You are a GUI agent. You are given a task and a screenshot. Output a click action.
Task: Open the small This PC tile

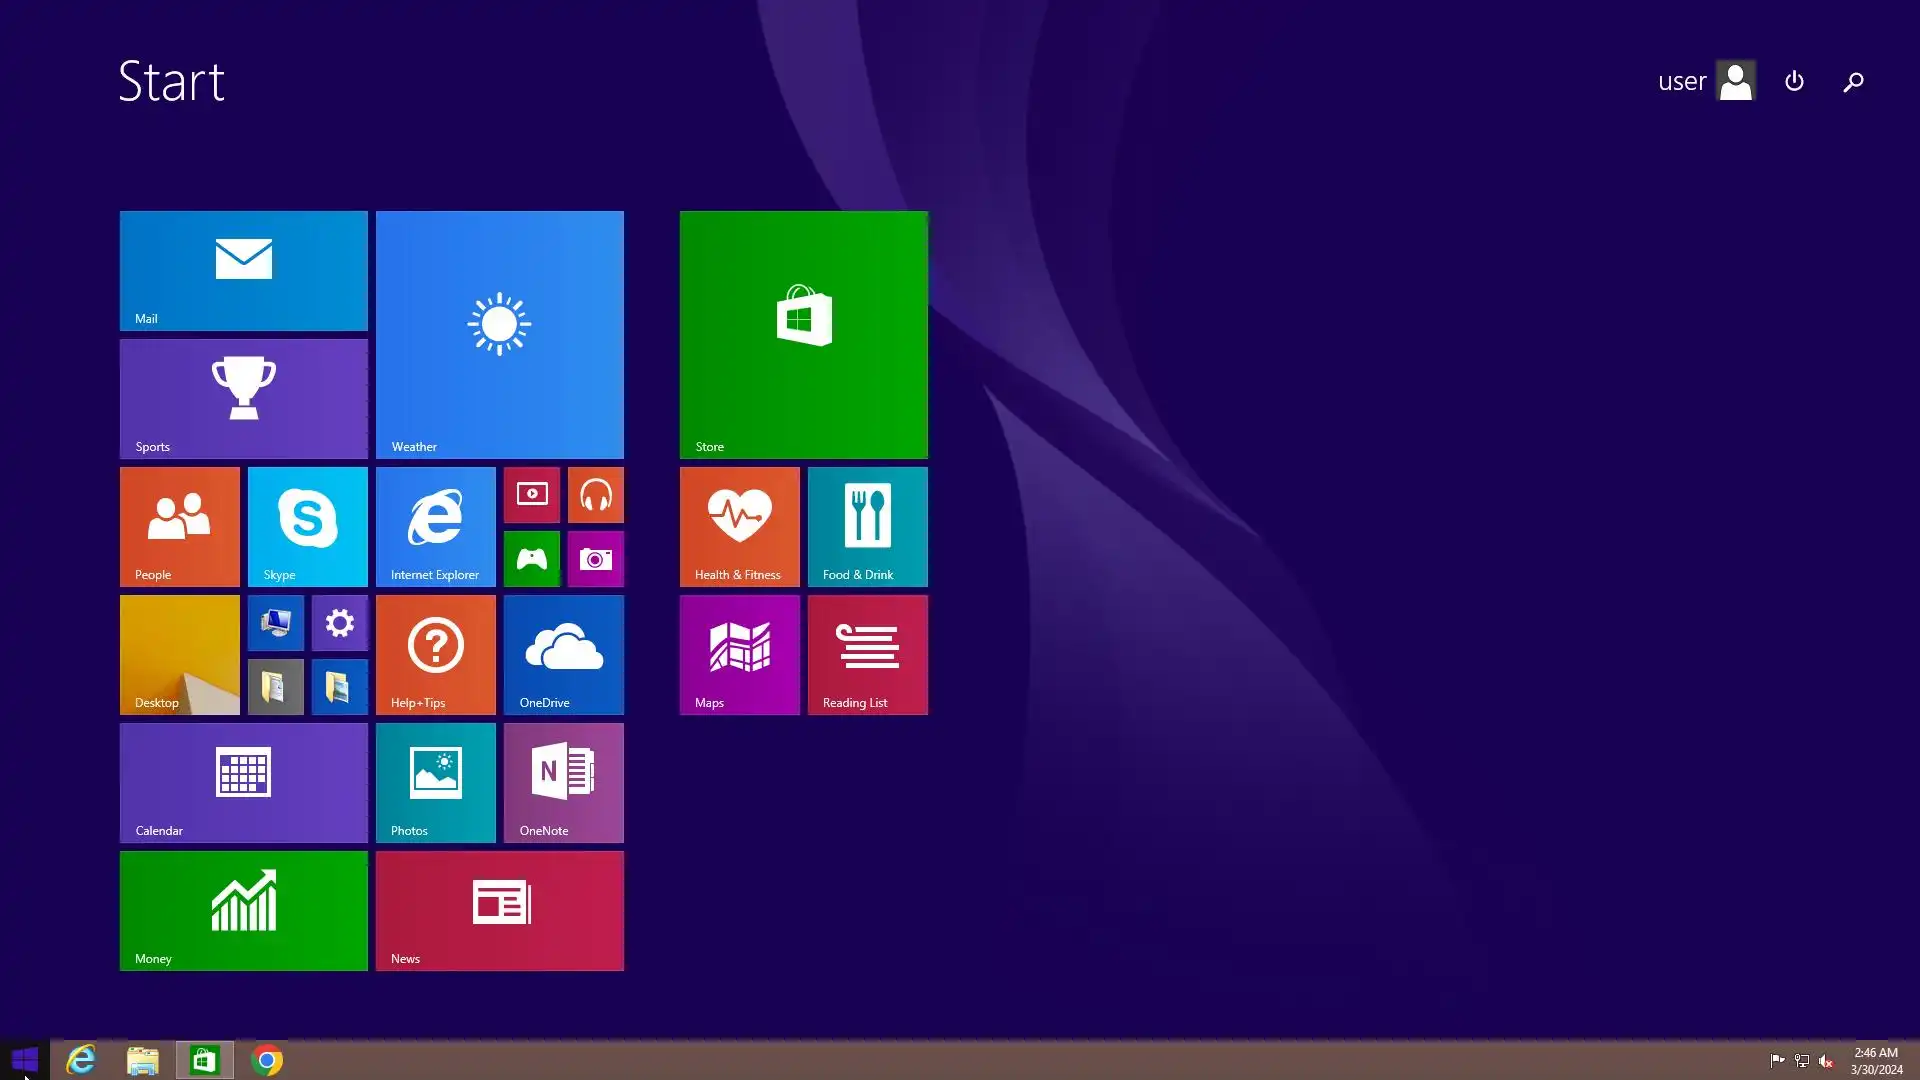(x=275, y=623)
